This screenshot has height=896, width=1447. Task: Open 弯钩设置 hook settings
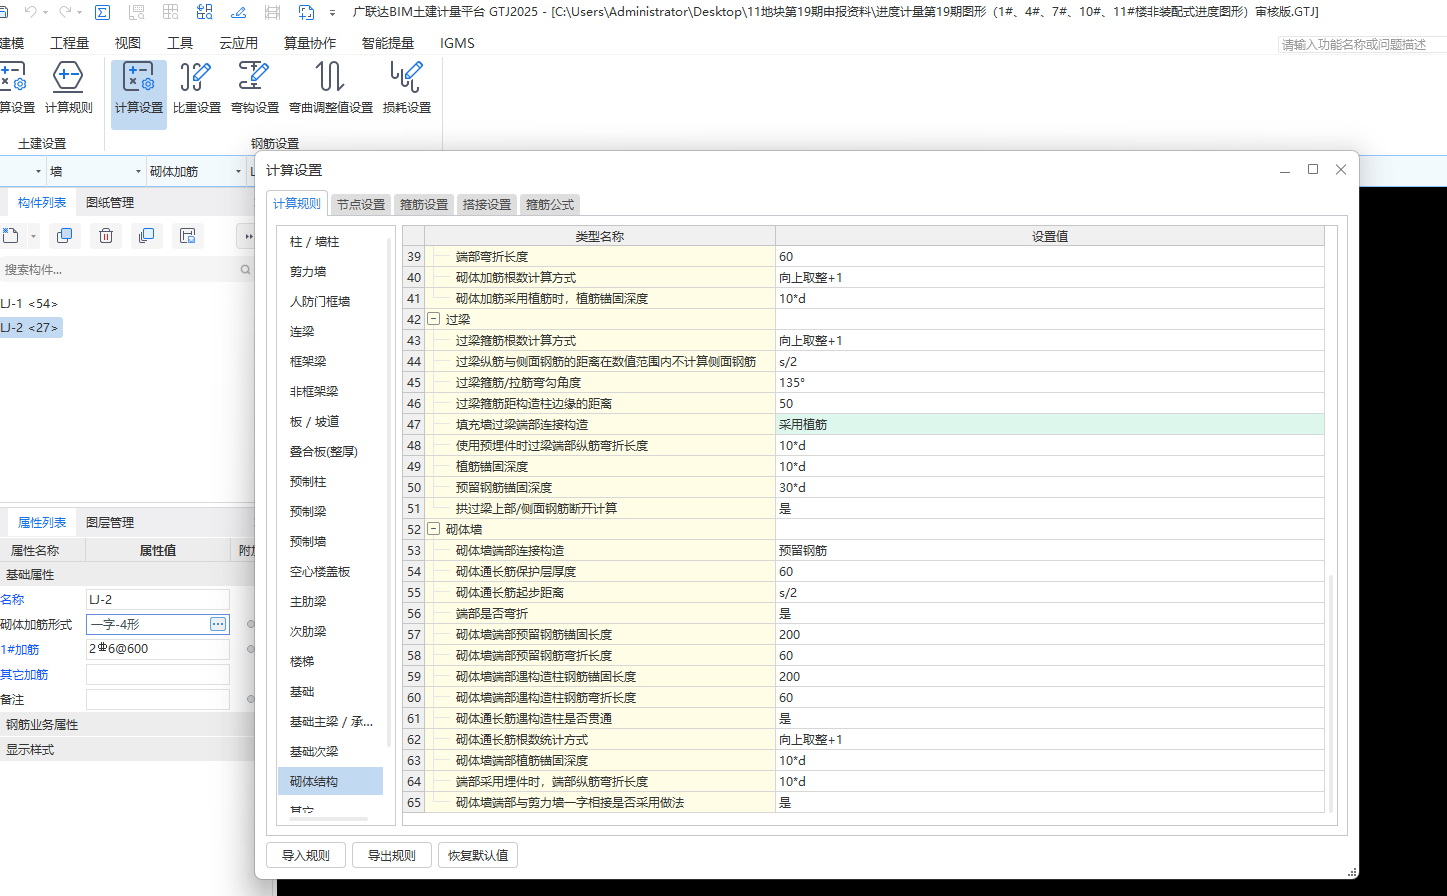[x=254, y=89]
